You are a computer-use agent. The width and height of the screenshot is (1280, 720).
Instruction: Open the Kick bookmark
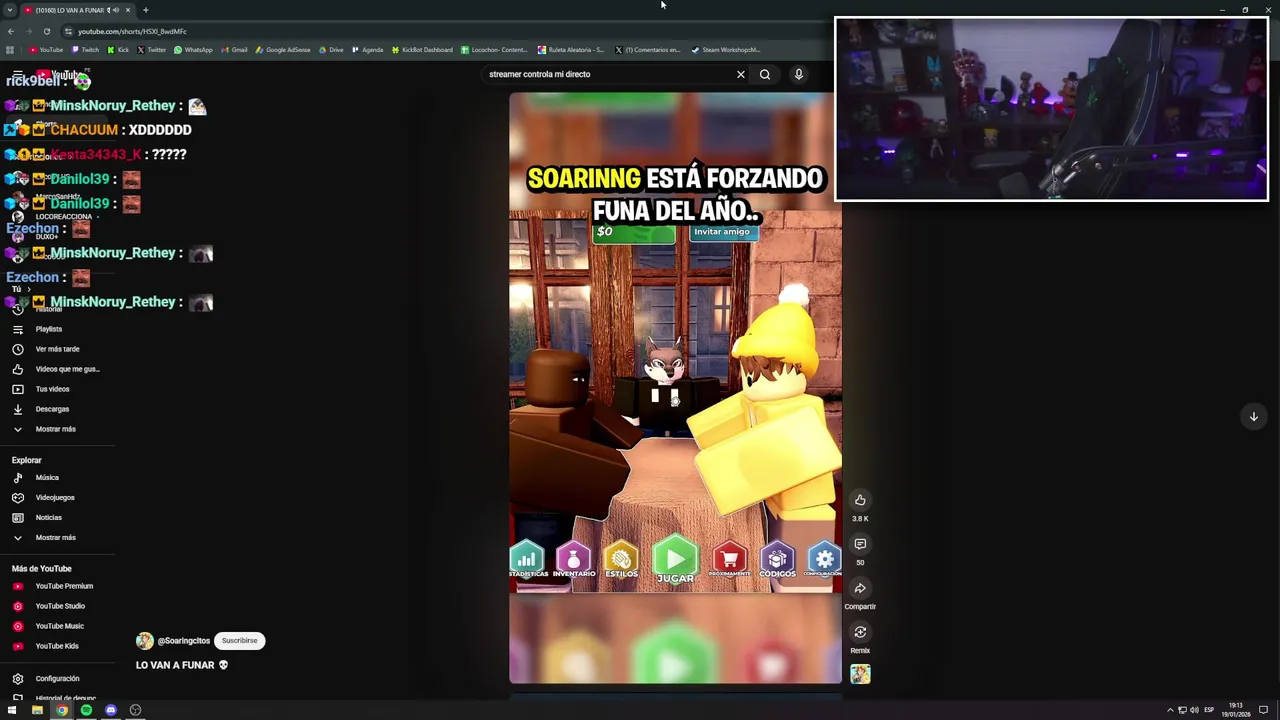tap(118, 50)
